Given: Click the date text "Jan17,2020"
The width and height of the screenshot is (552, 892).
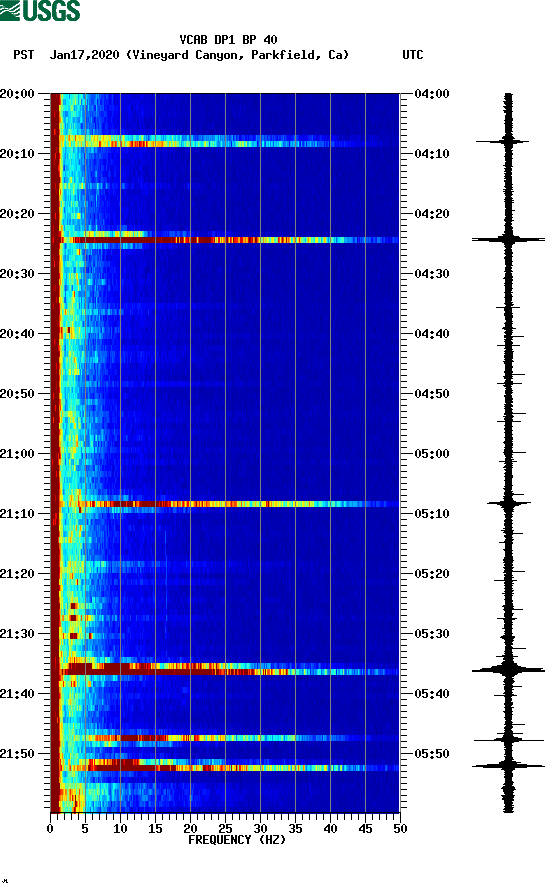Looking at the screenshot, I should [x=84, y=55].
